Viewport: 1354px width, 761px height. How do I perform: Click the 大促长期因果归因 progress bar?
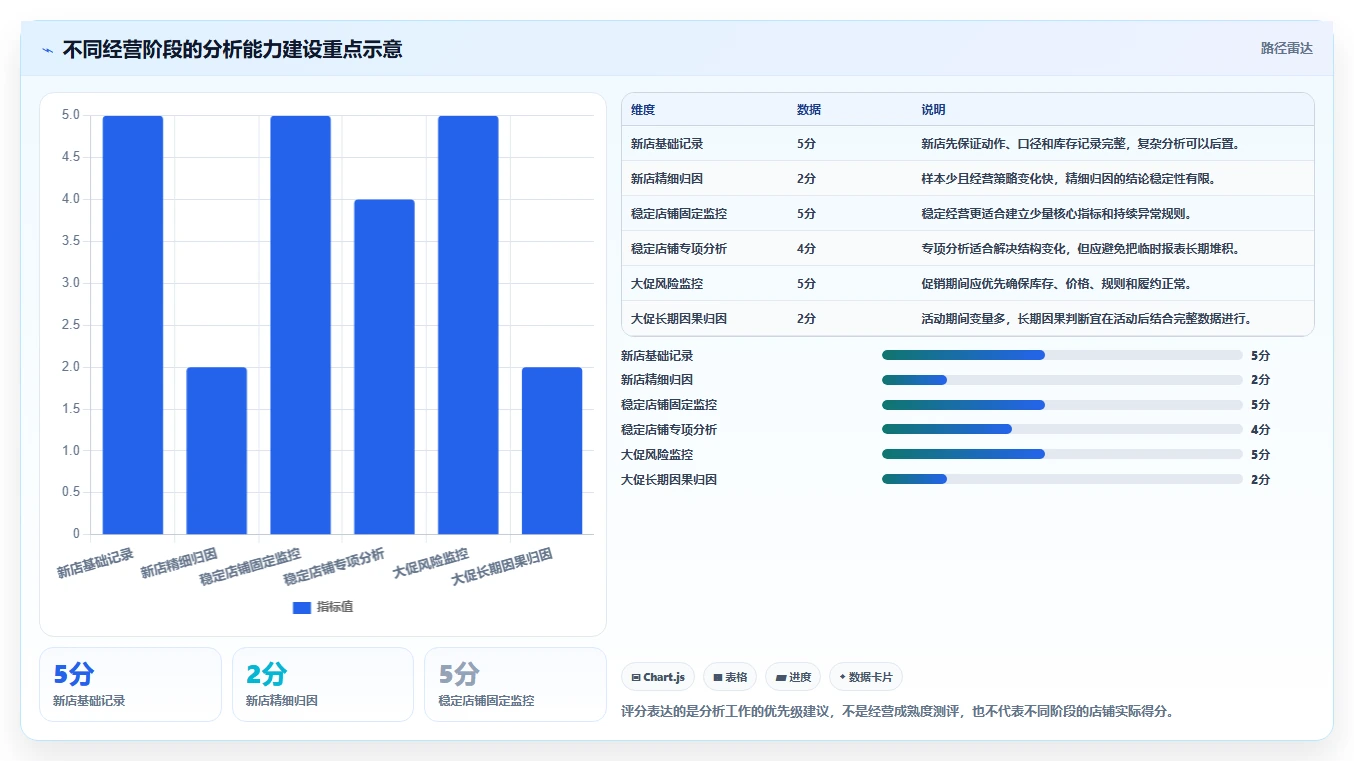pos(1062,479)
